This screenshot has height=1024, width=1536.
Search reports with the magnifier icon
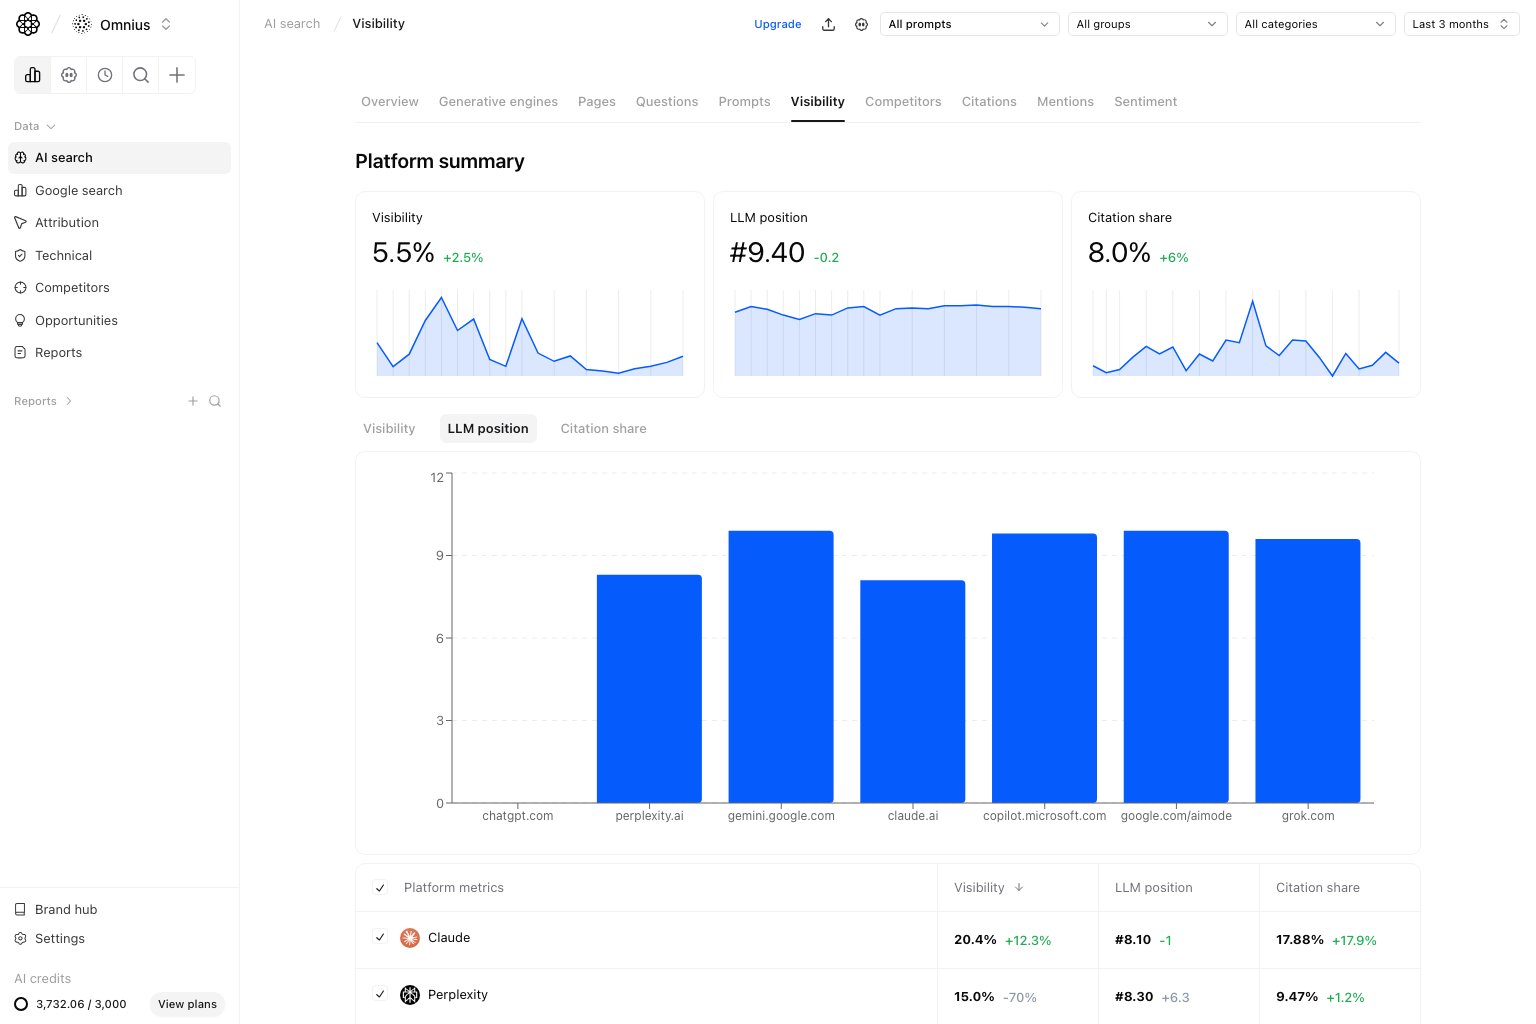(215, 401)
